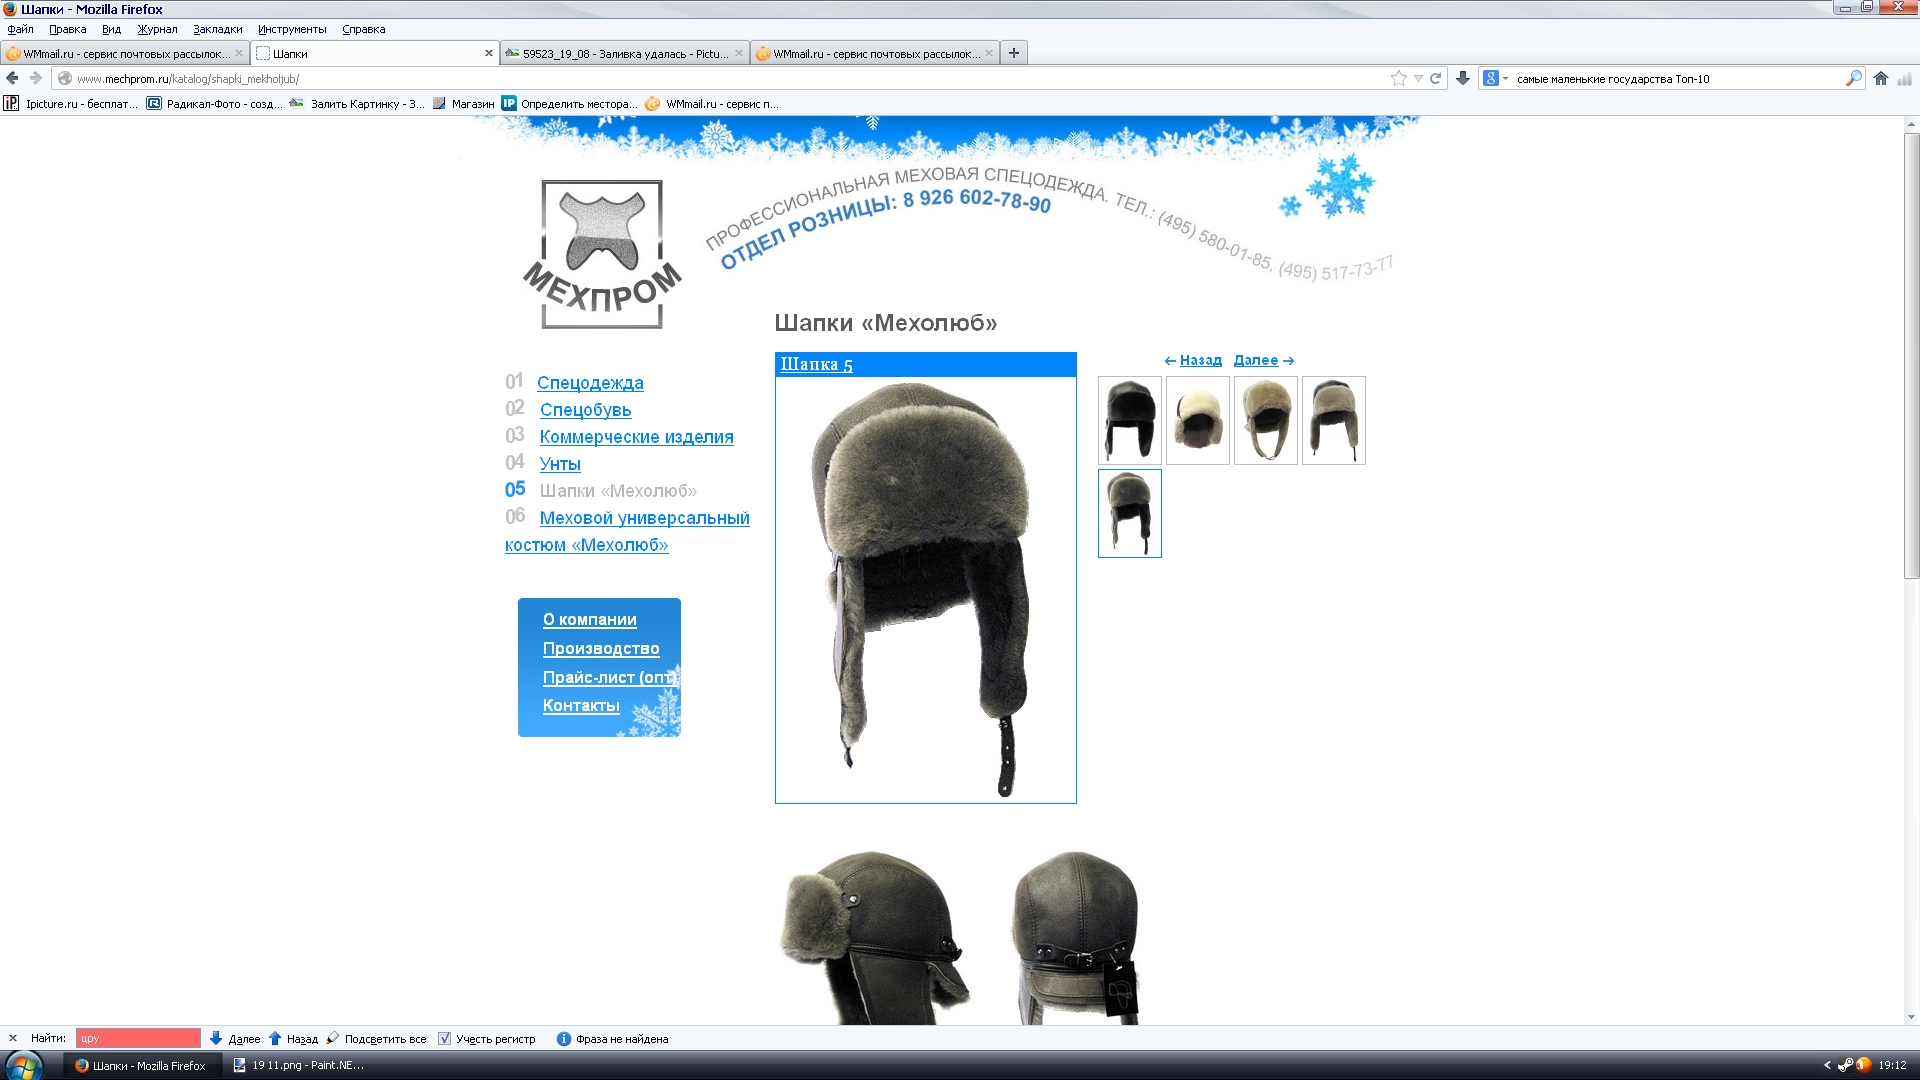
Task: Open the Windows Start button
Action: pyautogui.click(x=23, y=1065)
